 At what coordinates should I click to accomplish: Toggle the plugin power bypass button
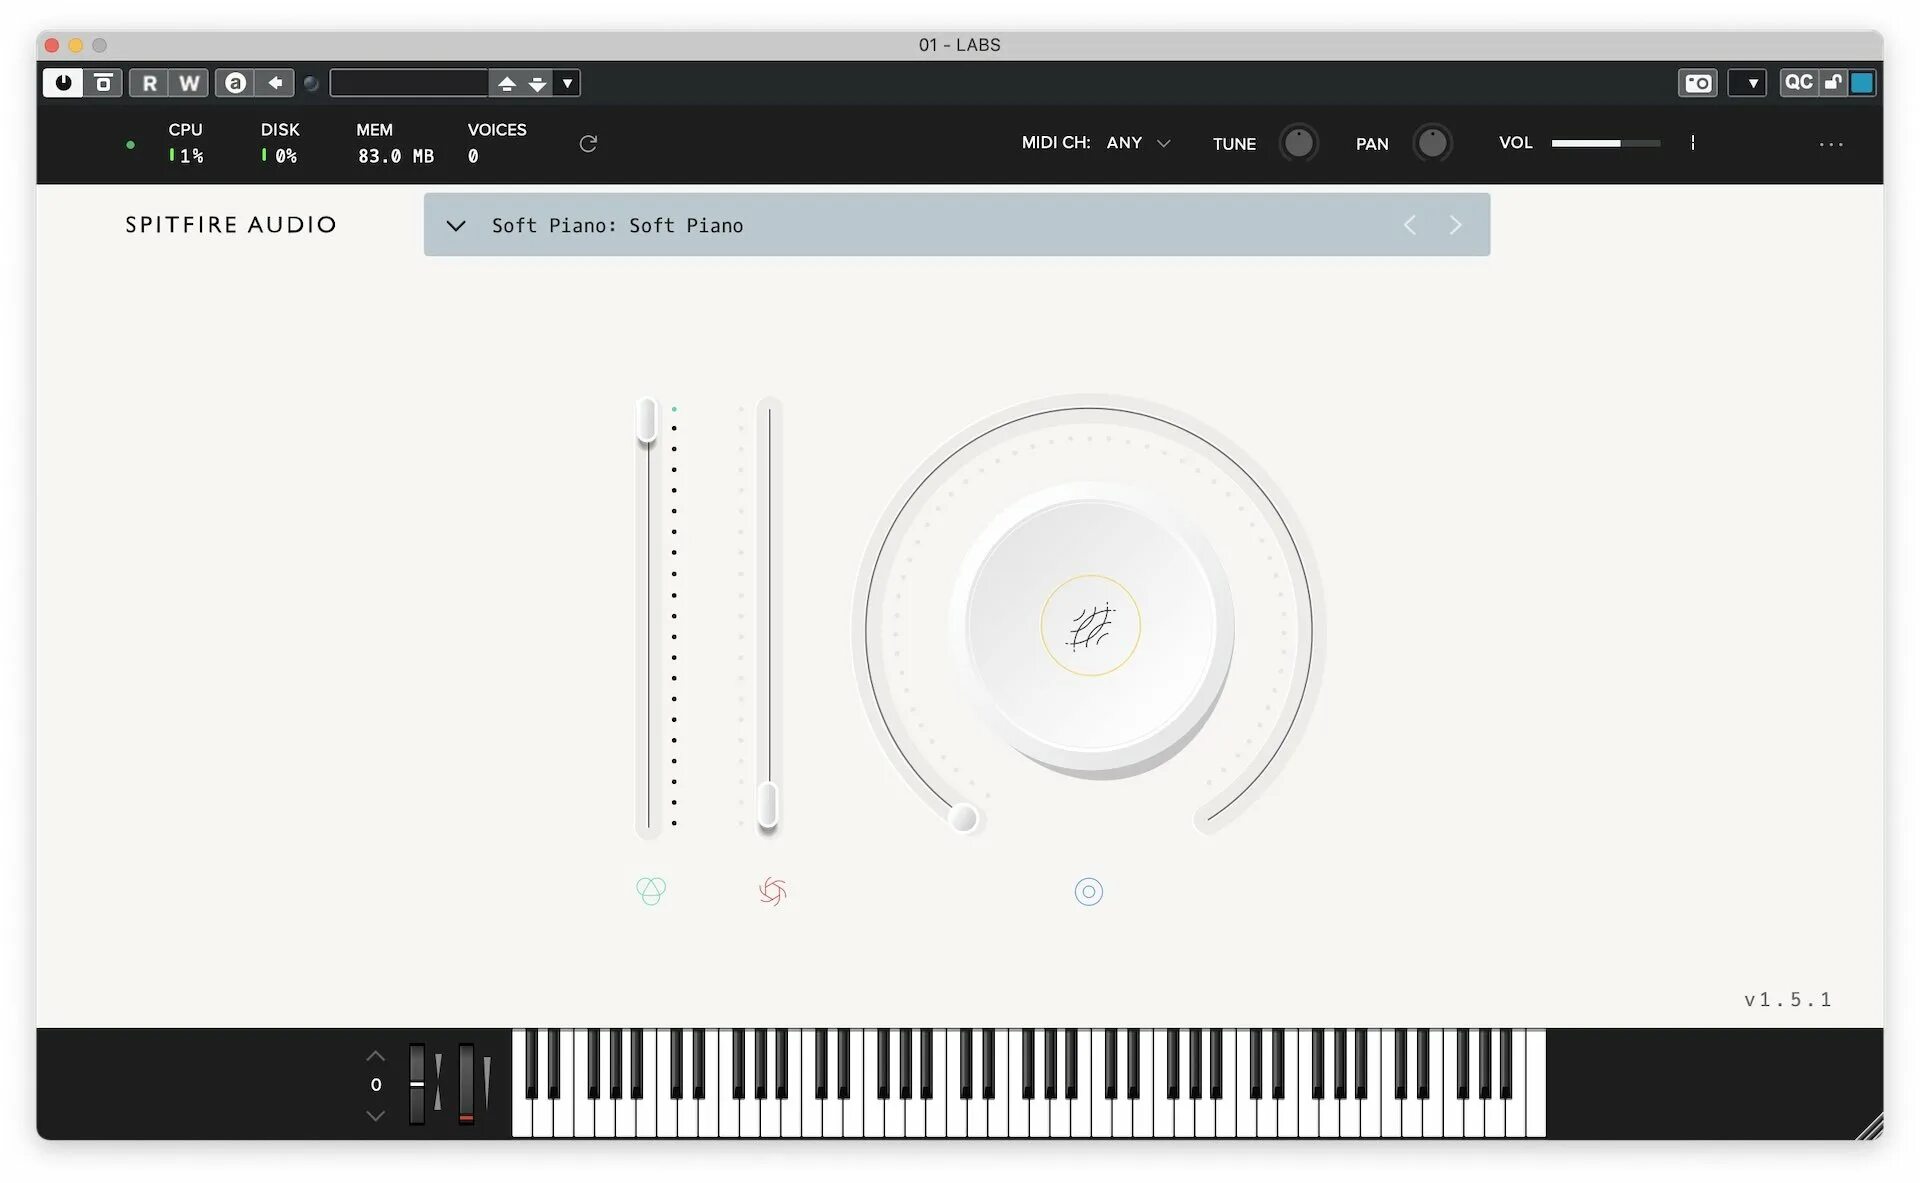coord(63,83)
